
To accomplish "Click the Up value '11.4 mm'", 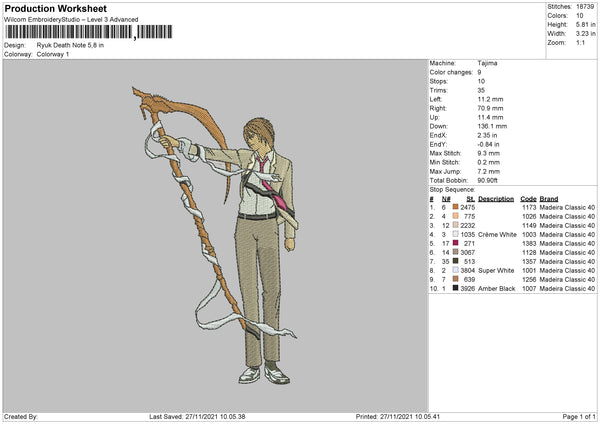I will click(490, 117).
